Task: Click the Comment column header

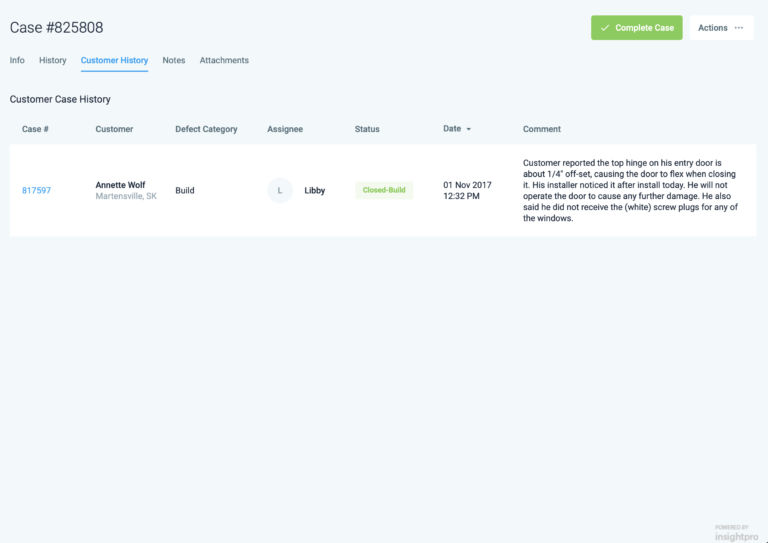Action: [x=542, y=129]
